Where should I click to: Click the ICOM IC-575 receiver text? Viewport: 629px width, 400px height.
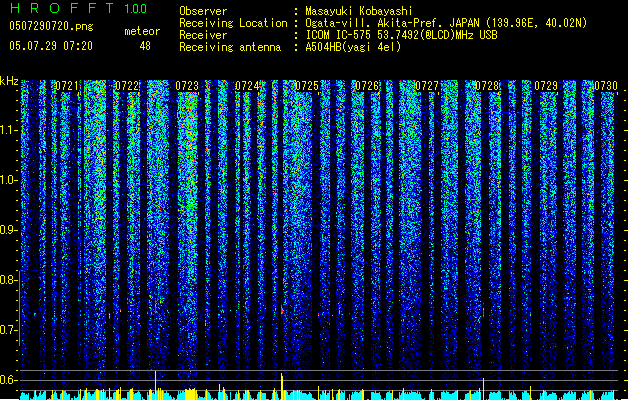point(401,35)
